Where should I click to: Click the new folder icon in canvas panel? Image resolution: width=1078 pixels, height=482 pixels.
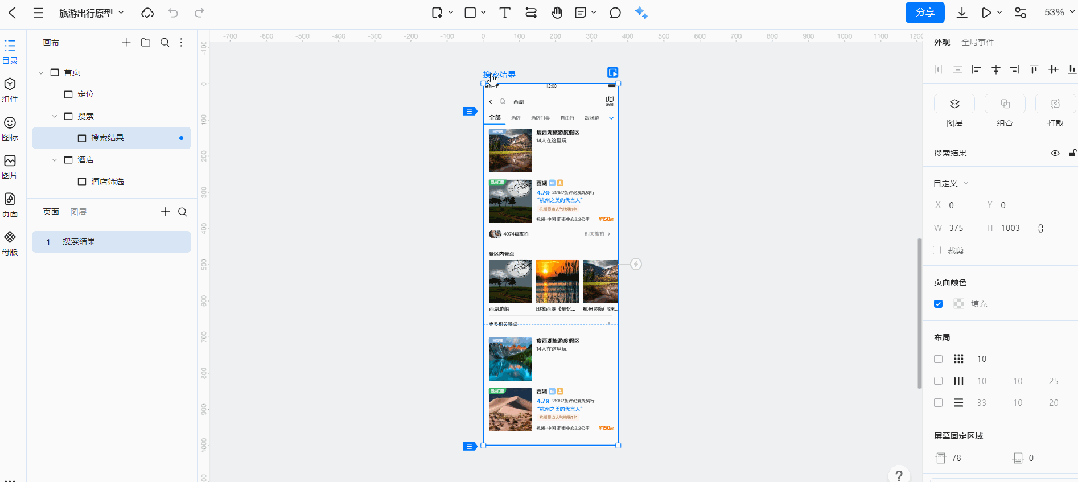point(145,43)
